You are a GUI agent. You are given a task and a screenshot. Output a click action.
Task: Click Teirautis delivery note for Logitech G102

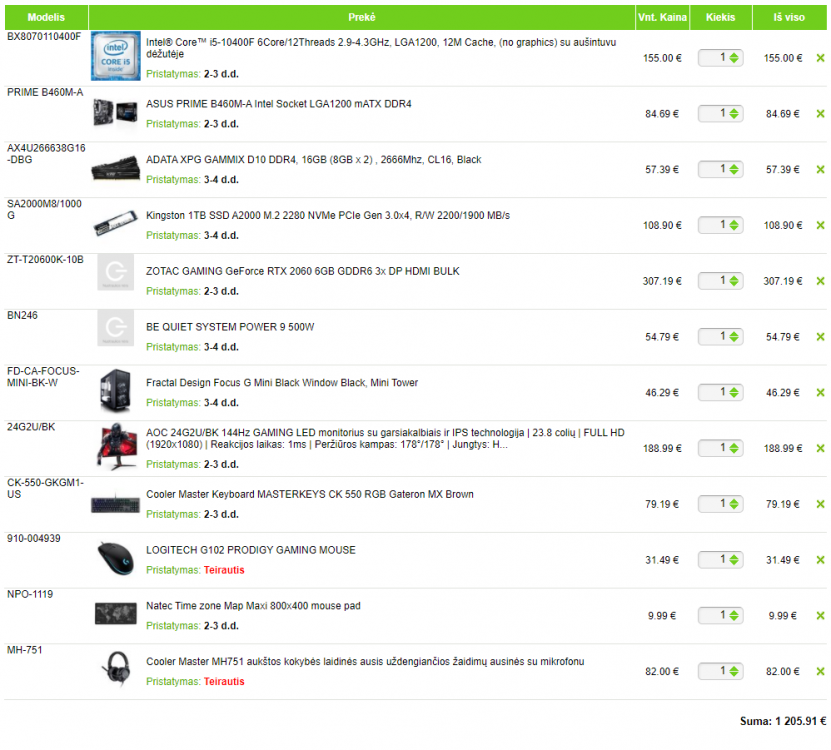click(224, 570)
